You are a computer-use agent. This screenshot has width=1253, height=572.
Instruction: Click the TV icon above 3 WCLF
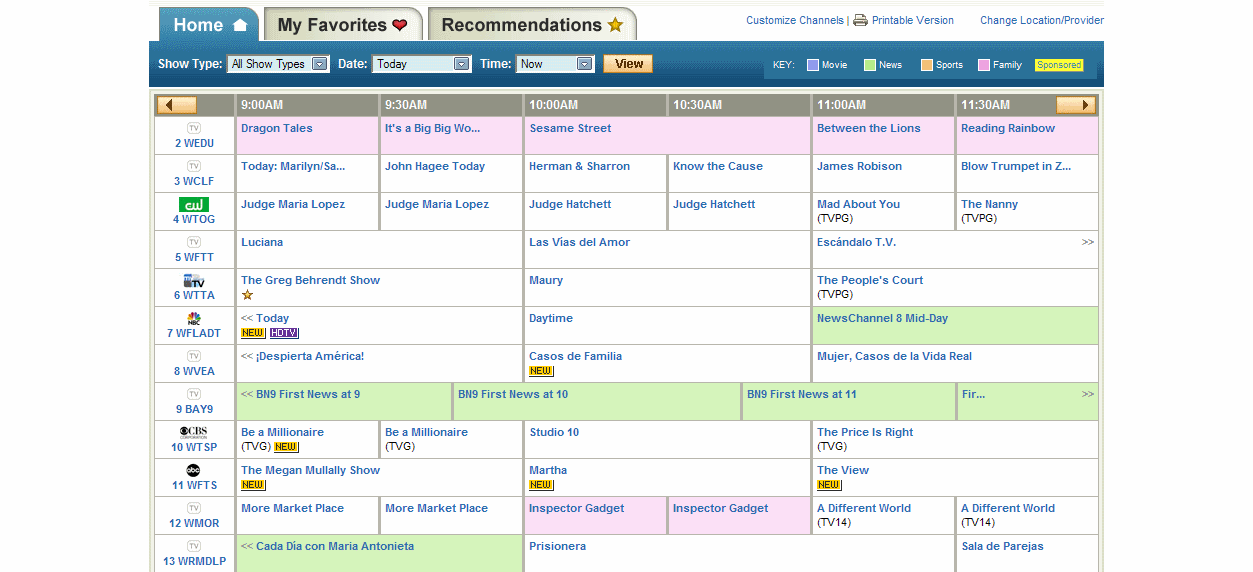pos(194,166)
